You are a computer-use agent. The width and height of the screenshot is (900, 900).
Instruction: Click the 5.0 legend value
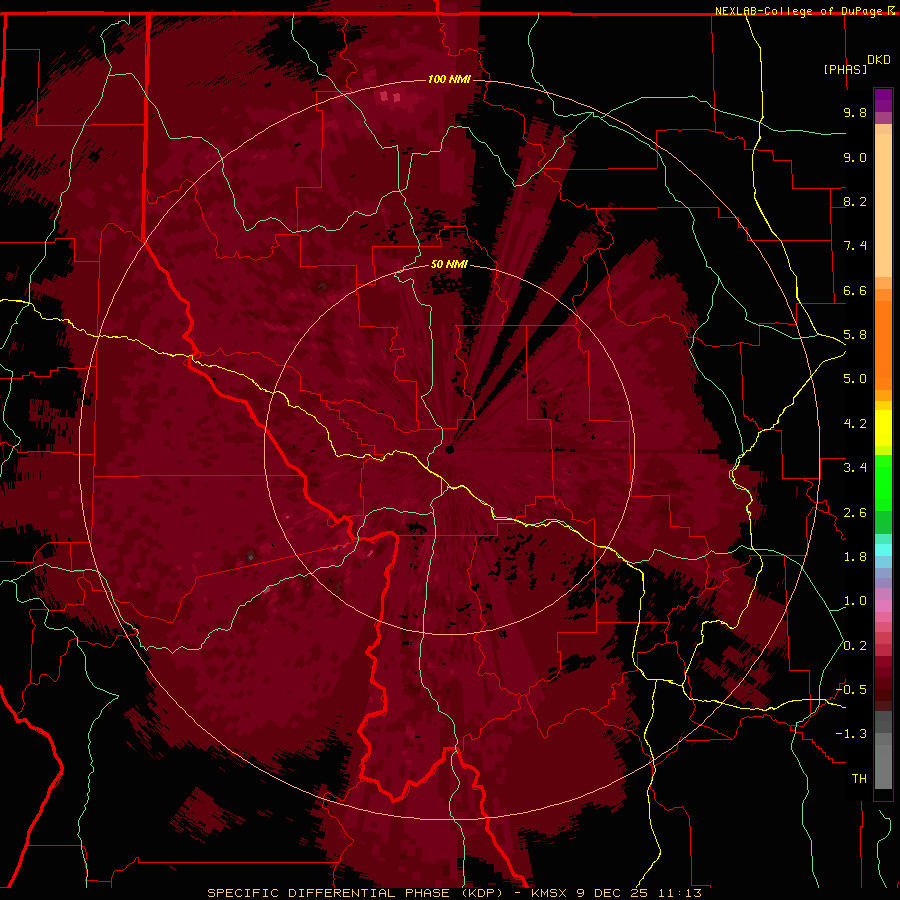click(x=855, y=379)
